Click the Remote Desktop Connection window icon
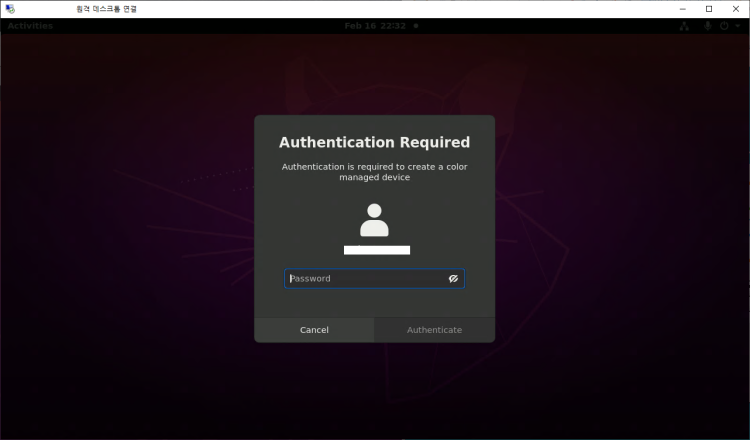 (10, 8)
